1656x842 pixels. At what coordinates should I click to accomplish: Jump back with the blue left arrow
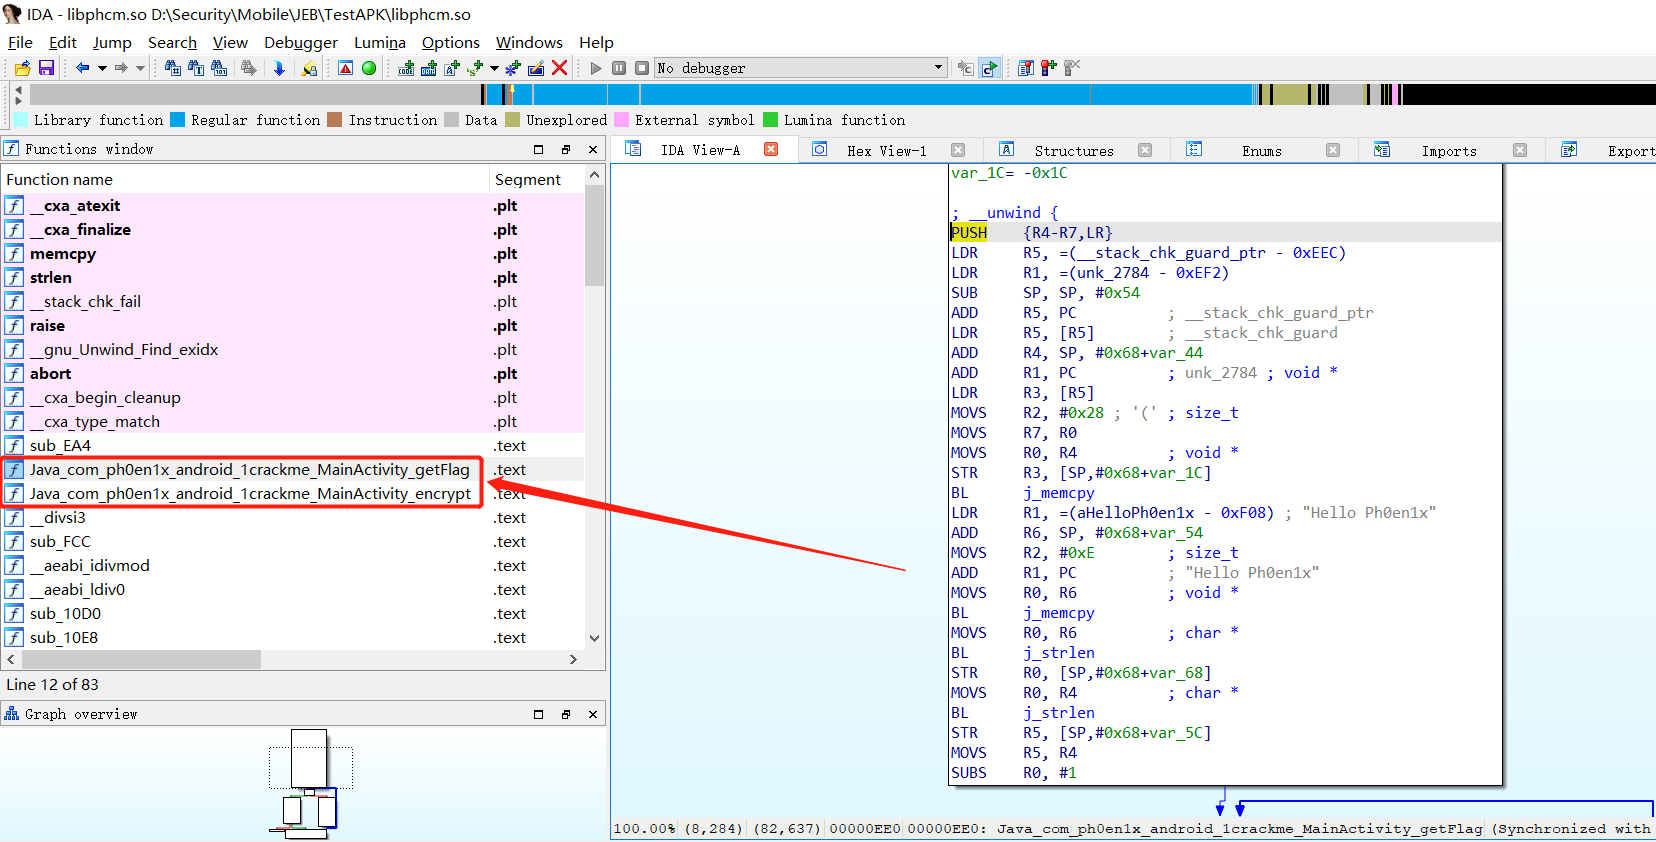pos(82,68)
